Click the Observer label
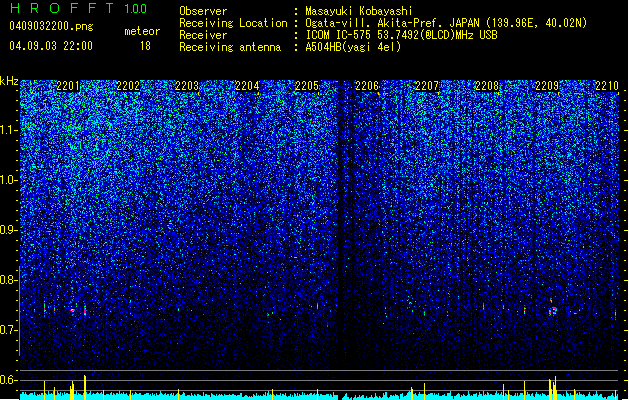This screenshot has height=400, width=629. [x=203, y=11]
